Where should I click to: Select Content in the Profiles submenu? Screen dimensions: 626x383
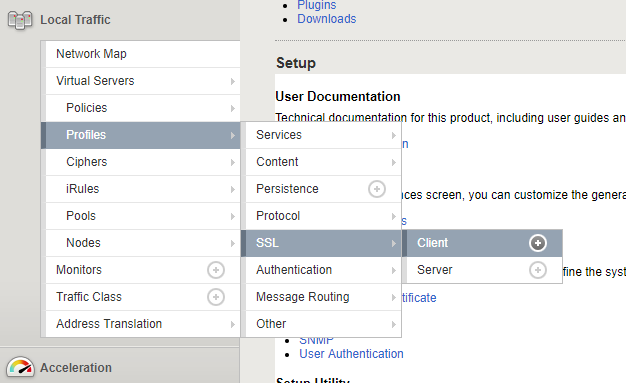click(x=323, y=162)
